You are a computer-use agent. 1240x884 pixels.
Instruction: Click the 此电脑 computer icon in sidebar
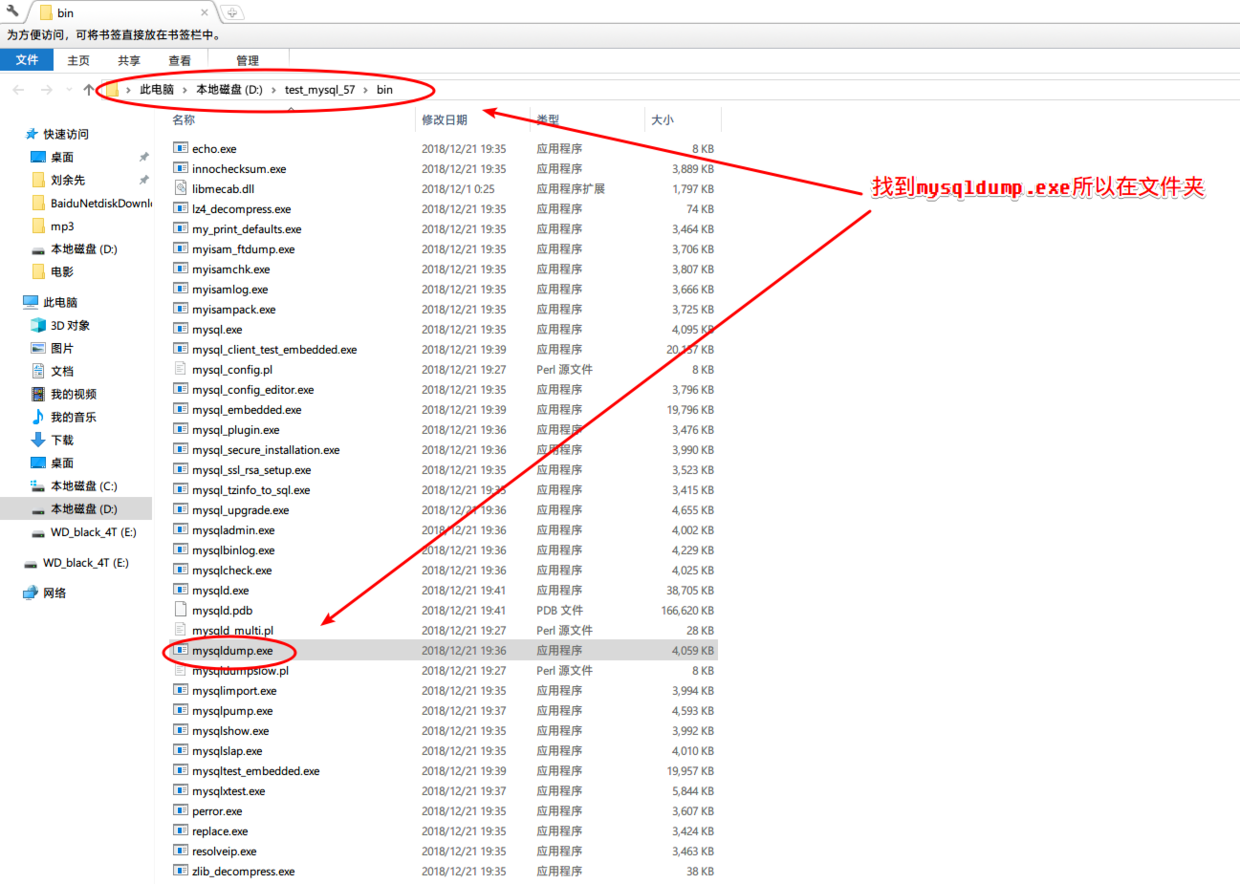pos(30,302)
